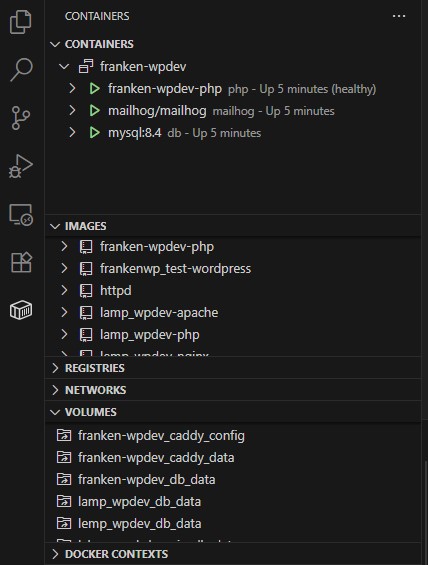
Task: Click volume icon for franken-wpdev_caddy_data
Action: (x=64, y=457)
